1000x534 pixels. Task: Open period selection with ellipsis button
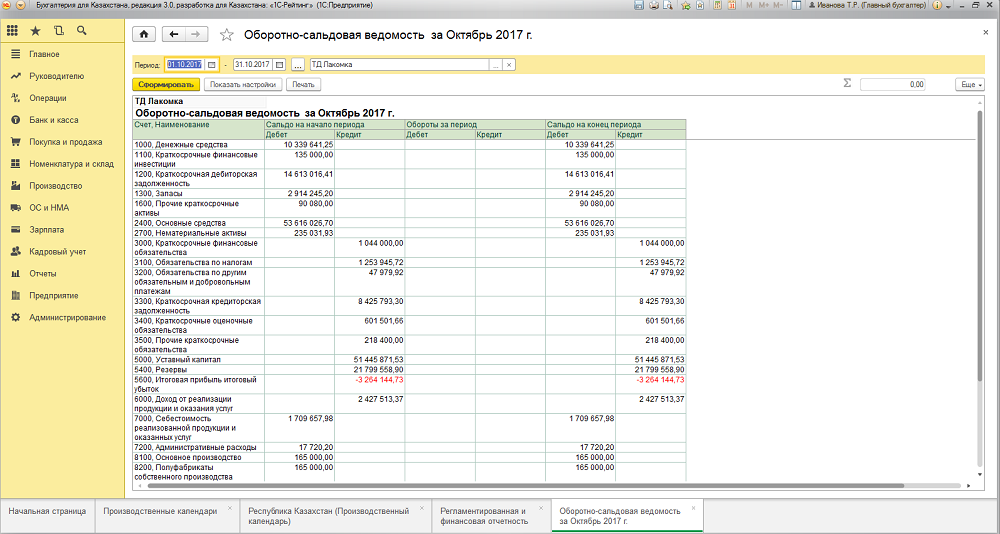click(298, 64)
